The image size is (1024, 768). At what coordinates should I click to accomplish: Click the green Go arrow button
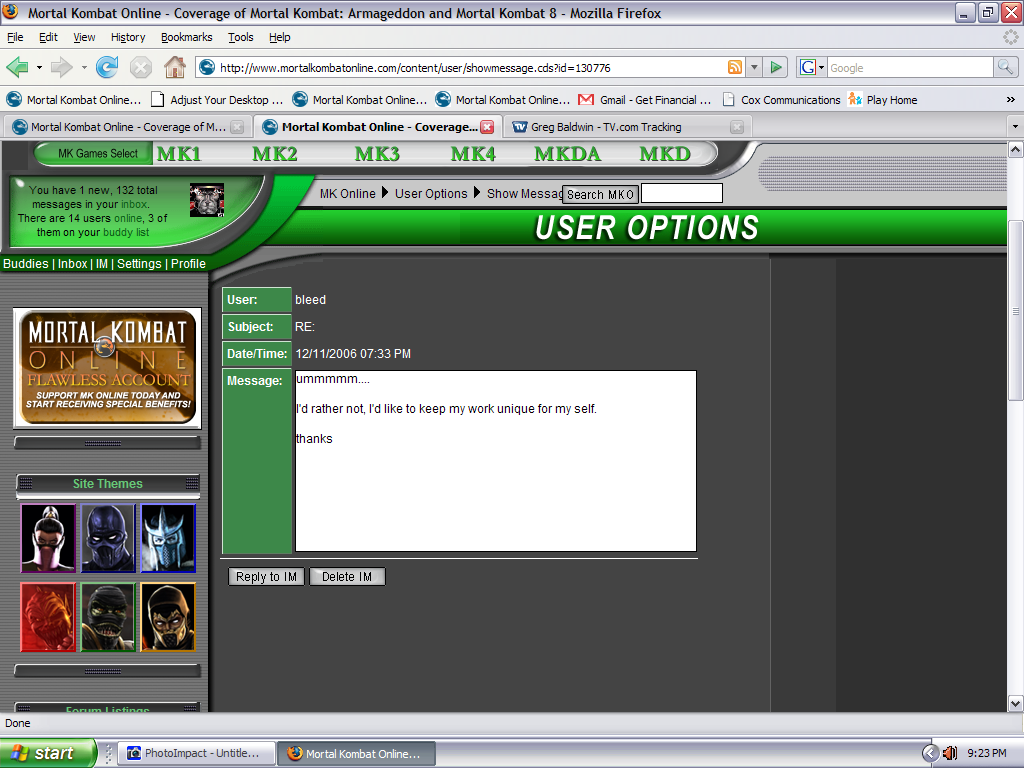click(x=776, y=67)
